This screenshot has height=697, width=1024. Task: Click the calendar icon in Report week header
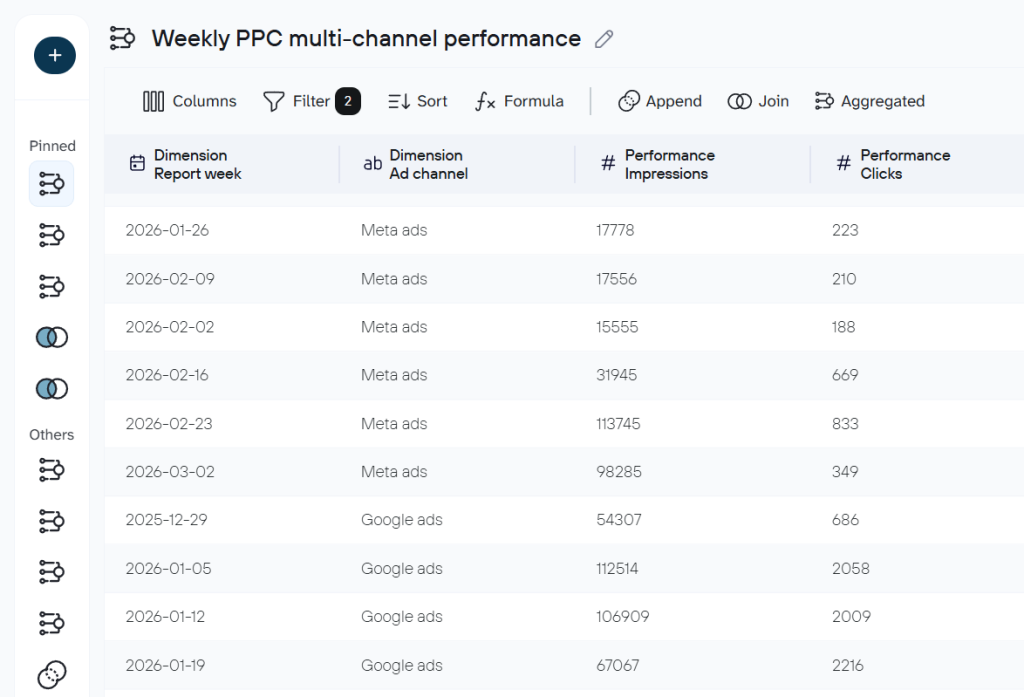pyautogui.click(x=137, y=163)
